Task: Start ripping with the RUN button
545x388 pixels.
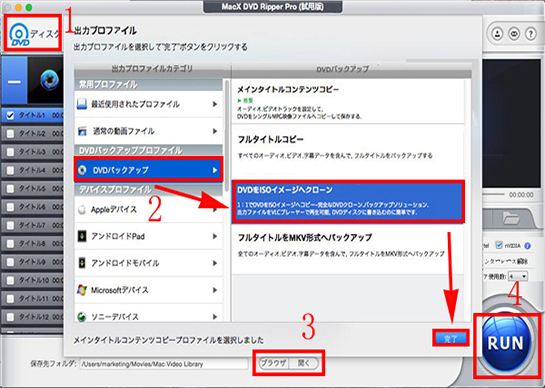Action: 505,343
